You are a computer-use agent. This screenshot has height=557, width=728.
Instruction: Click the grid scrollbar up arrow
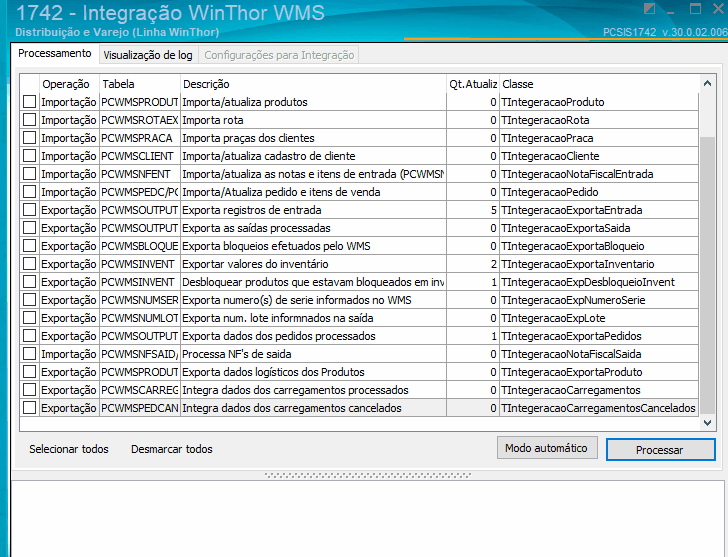707,84
